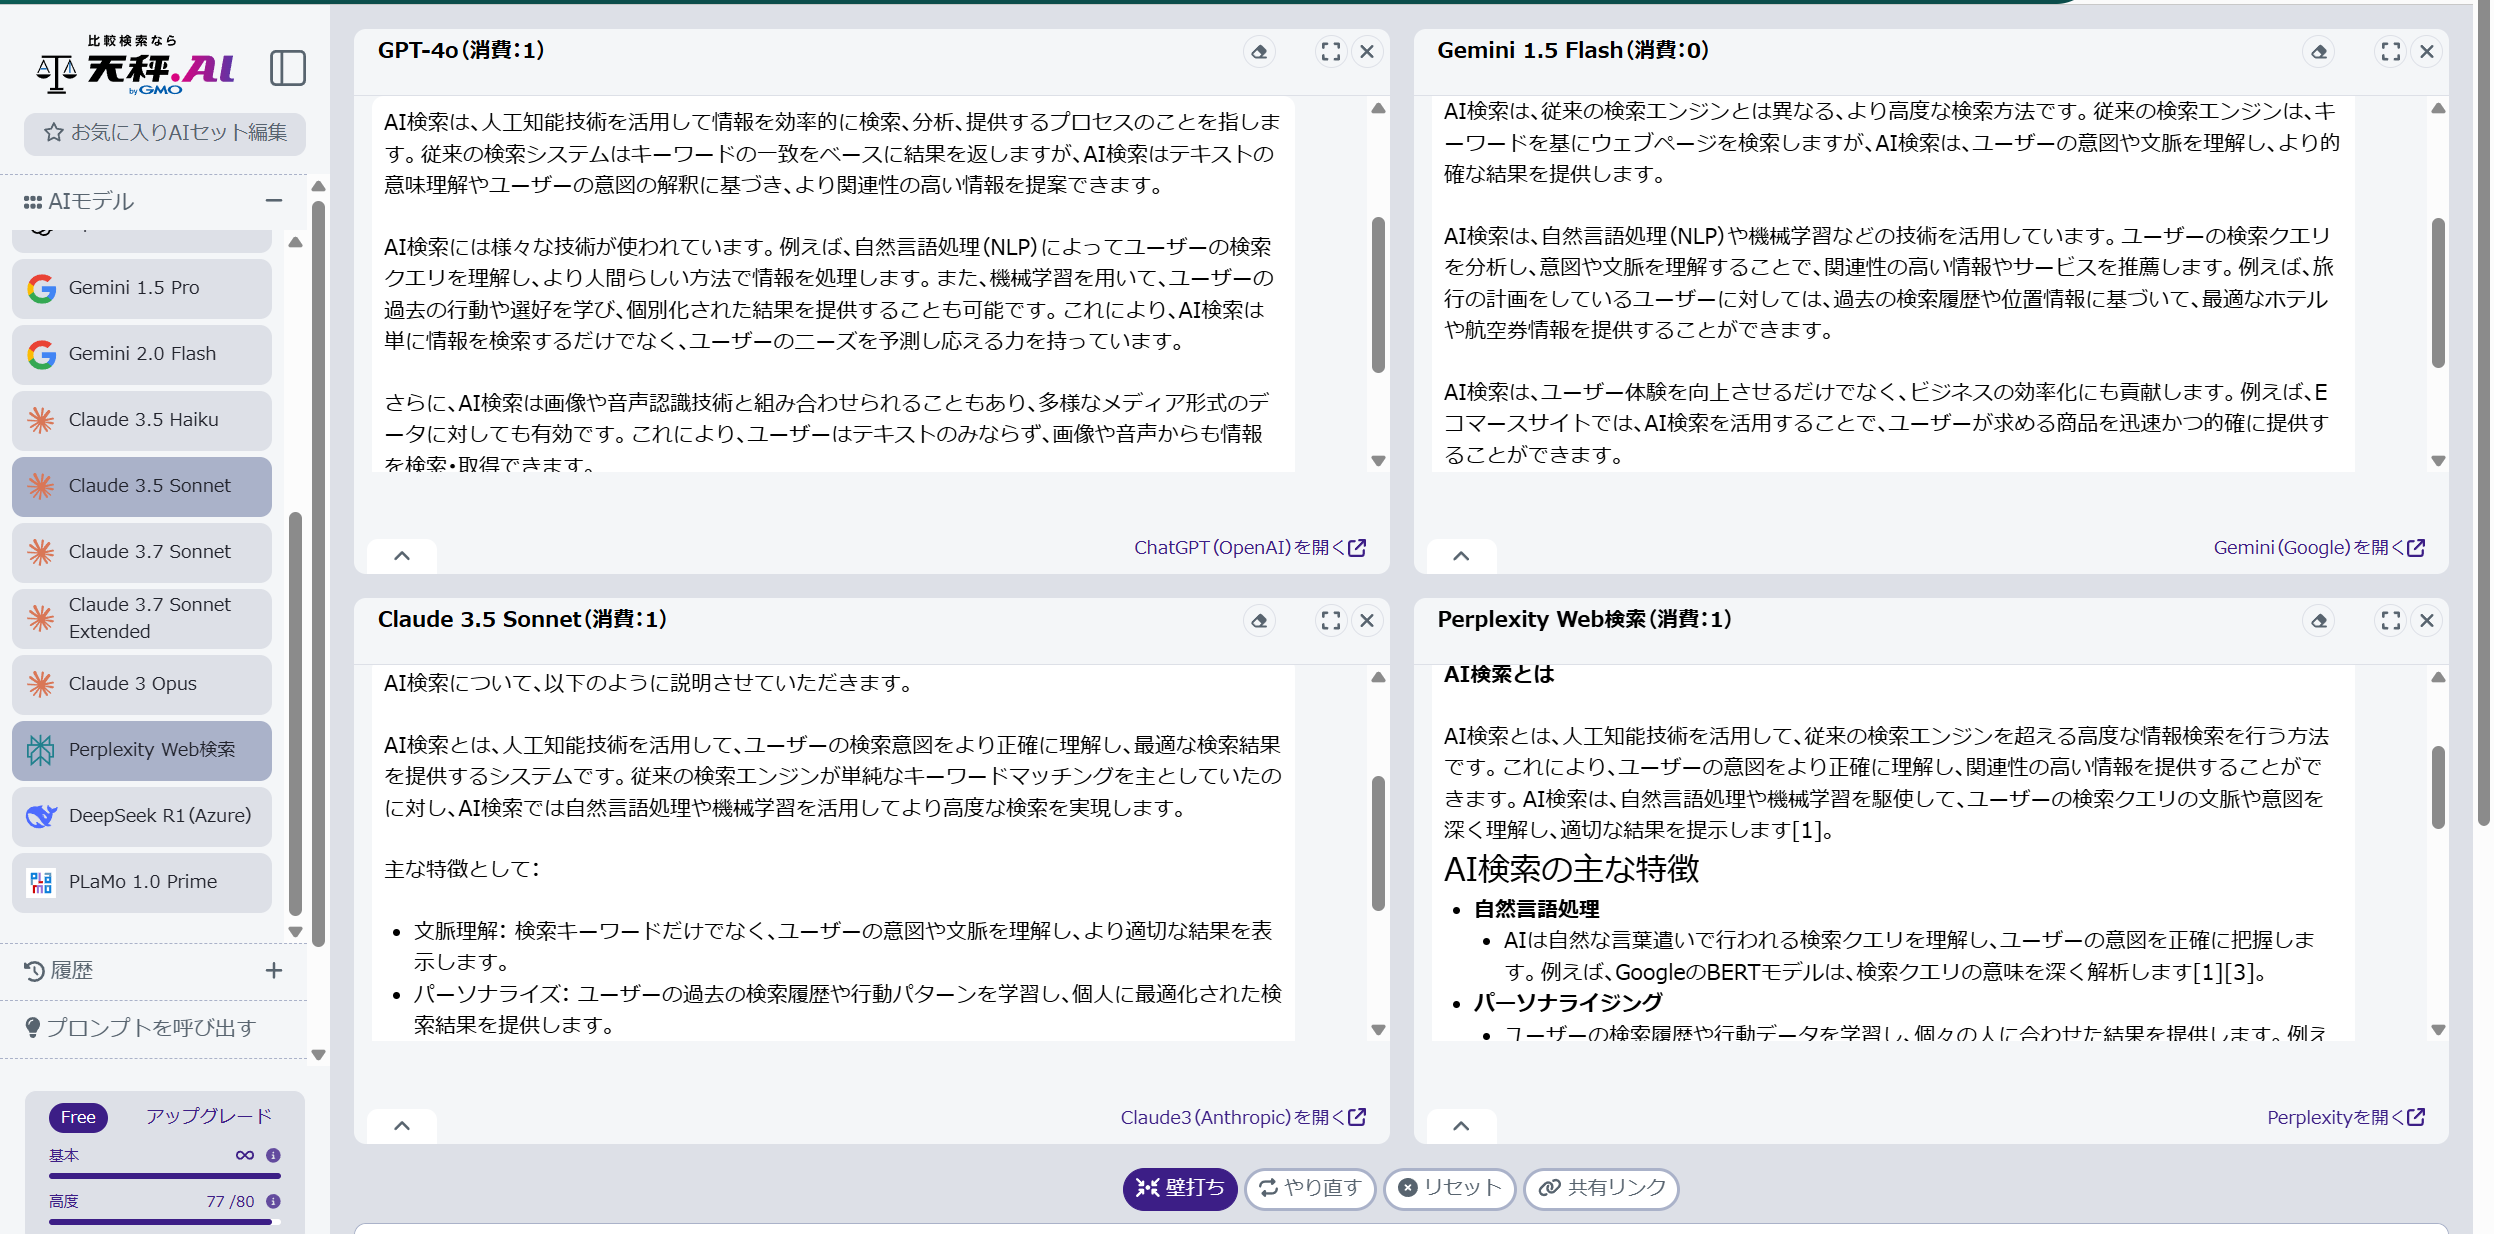Close the Gemini 1.5 Flash panel
Screen dimensions: 2494x1234
(x=2427, y=51)
